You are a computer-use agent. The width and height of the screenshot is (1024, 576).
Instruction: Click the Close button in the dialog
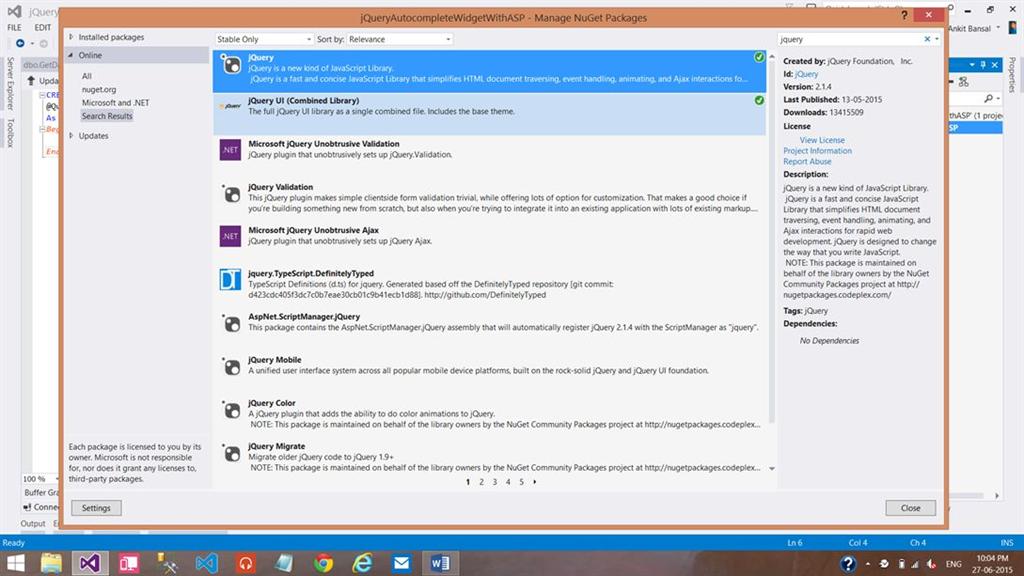pos(910,508)
